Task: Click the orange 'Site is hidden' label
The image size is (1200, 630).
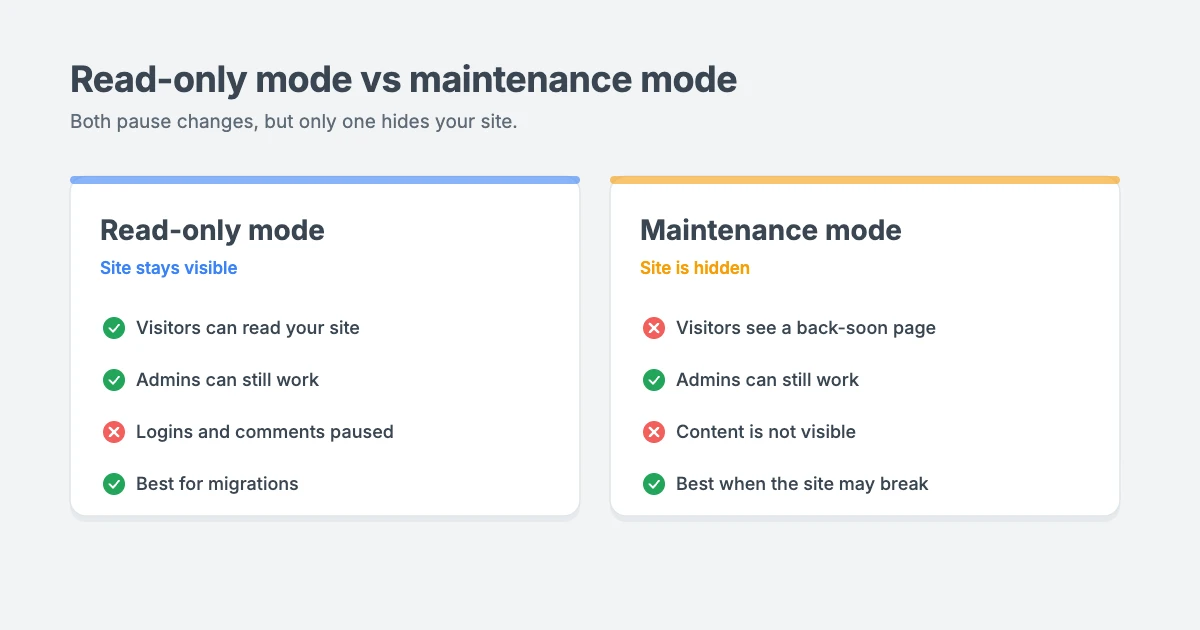Action: pos(695,268)
